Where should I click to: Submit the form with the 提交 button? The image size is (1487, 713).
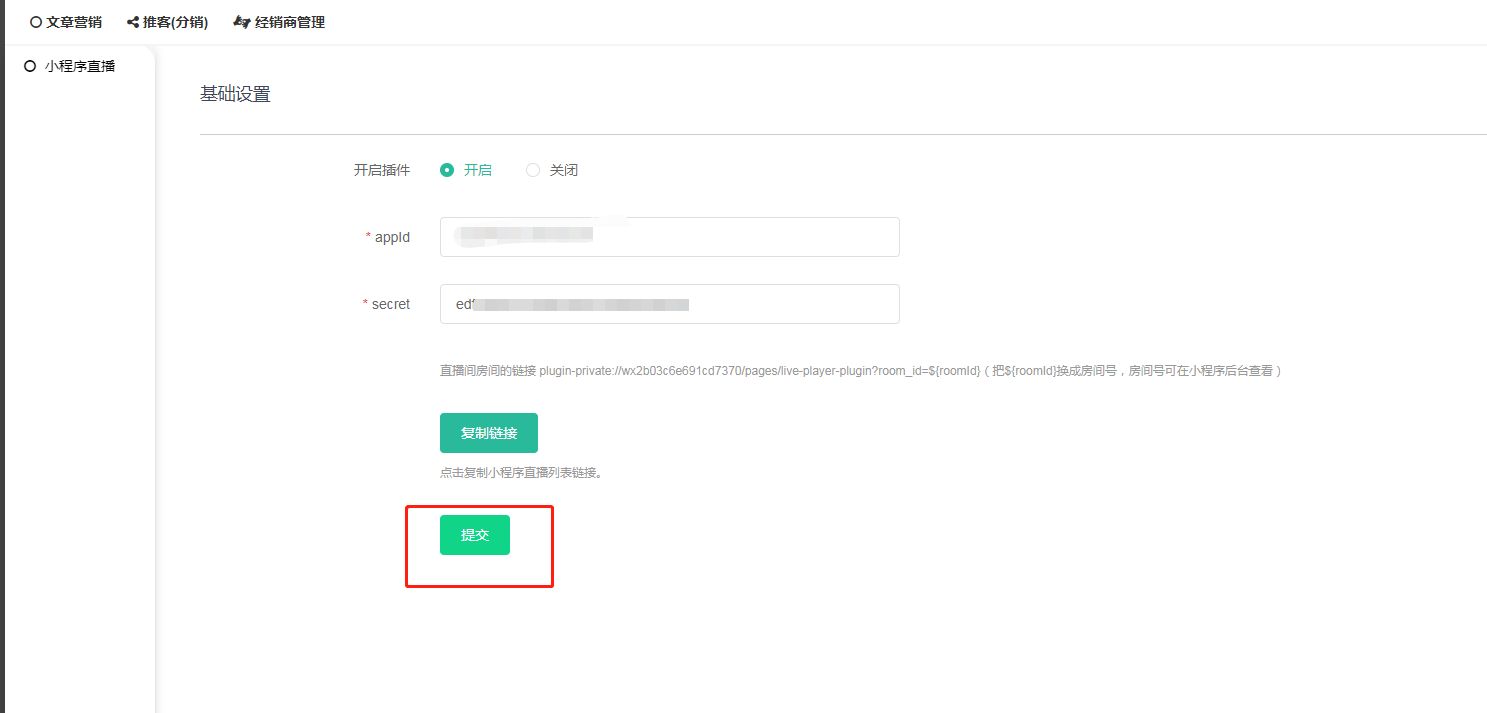tap(475, 535)
